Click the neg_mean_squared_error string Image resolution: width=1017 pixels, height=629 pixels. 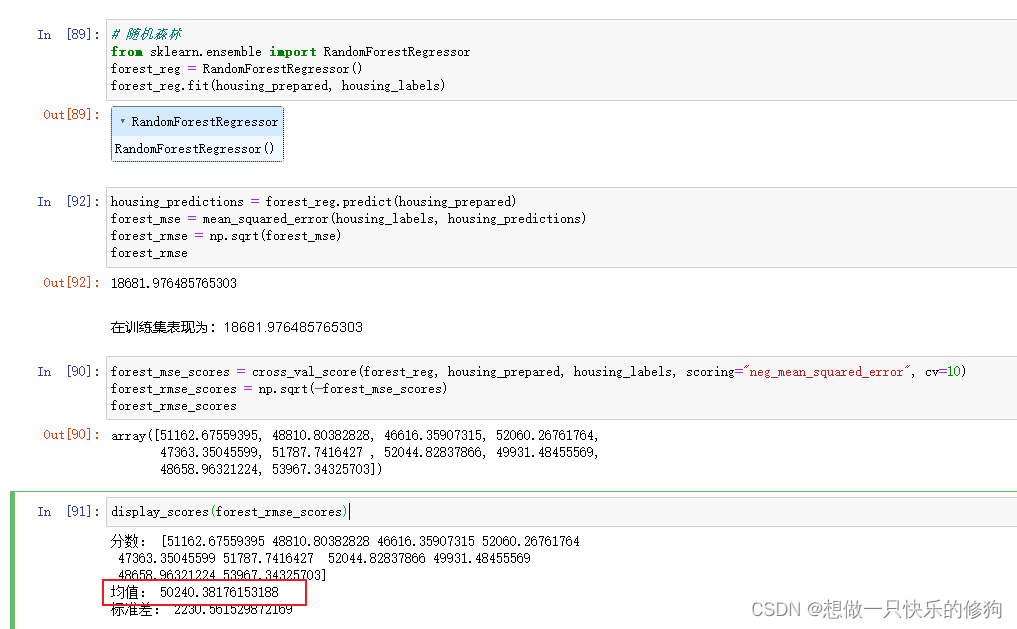pyautogui.click(x=826, y=372)
